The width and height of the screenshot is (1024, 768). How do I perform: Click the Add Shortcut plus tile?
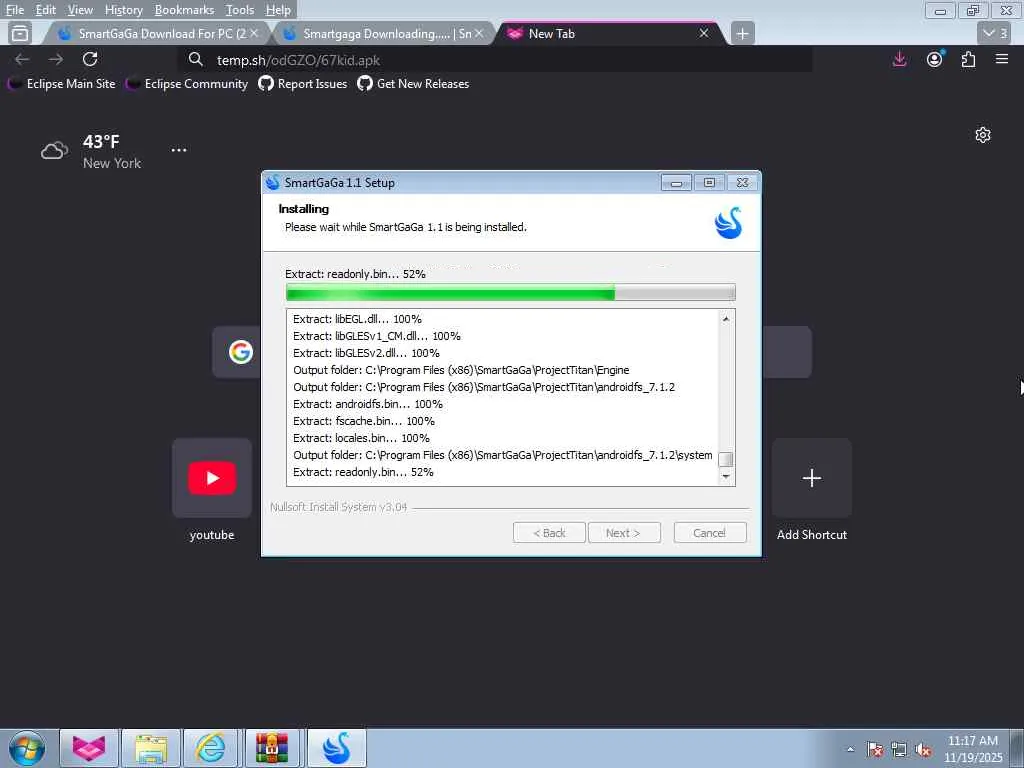tap(812, 478)
